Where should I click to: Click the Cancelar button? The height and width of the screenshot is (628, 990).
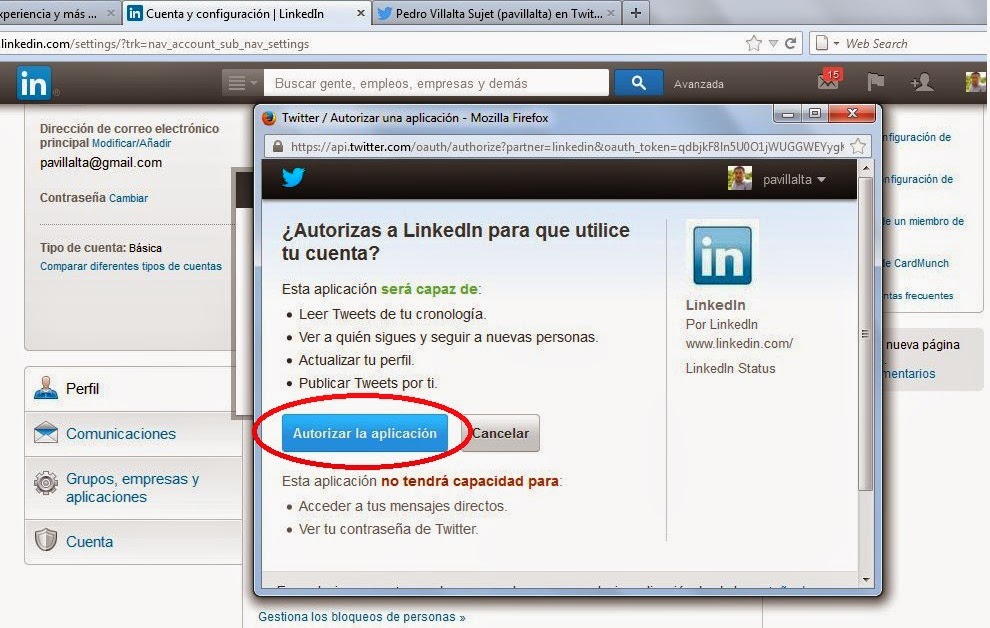tap(501, 434)
